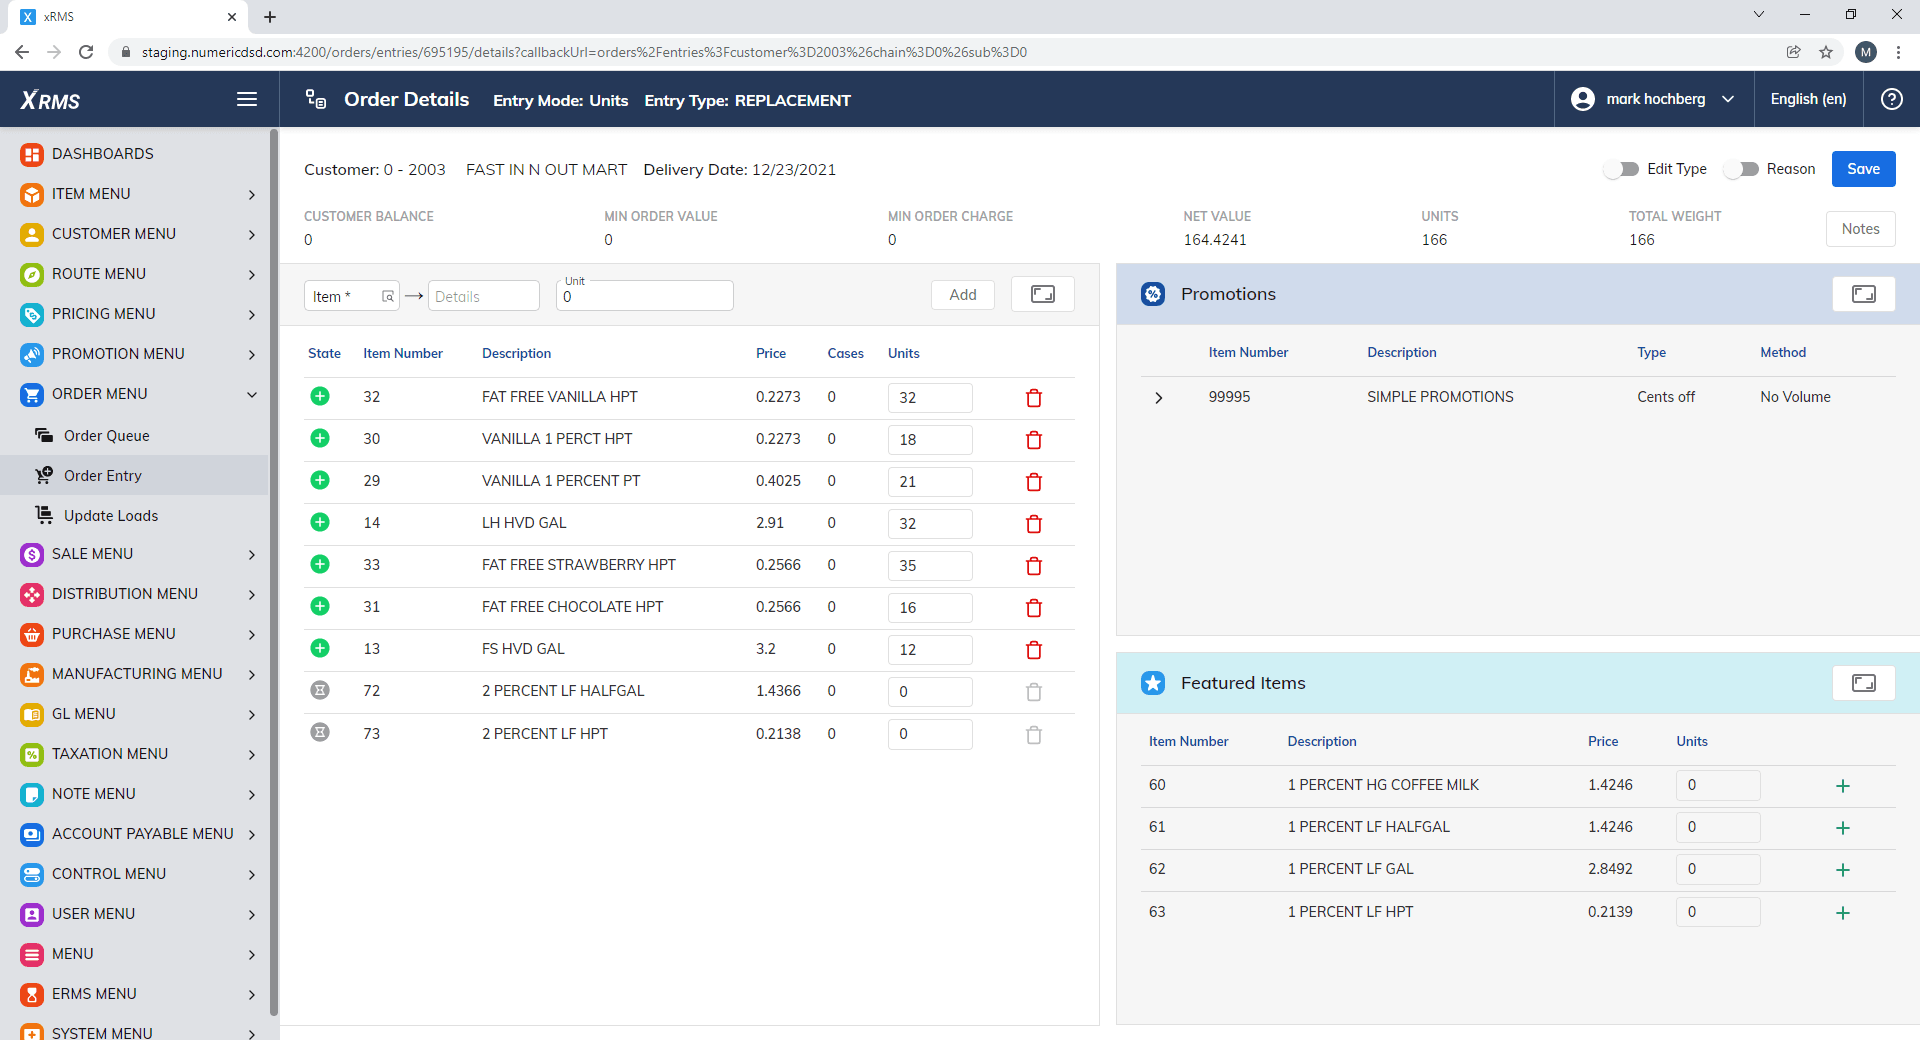This screenshot has height=1040, width=1920.
Task: Expand the Promotions panel to fullscreen
Action: coord(1864,294)
